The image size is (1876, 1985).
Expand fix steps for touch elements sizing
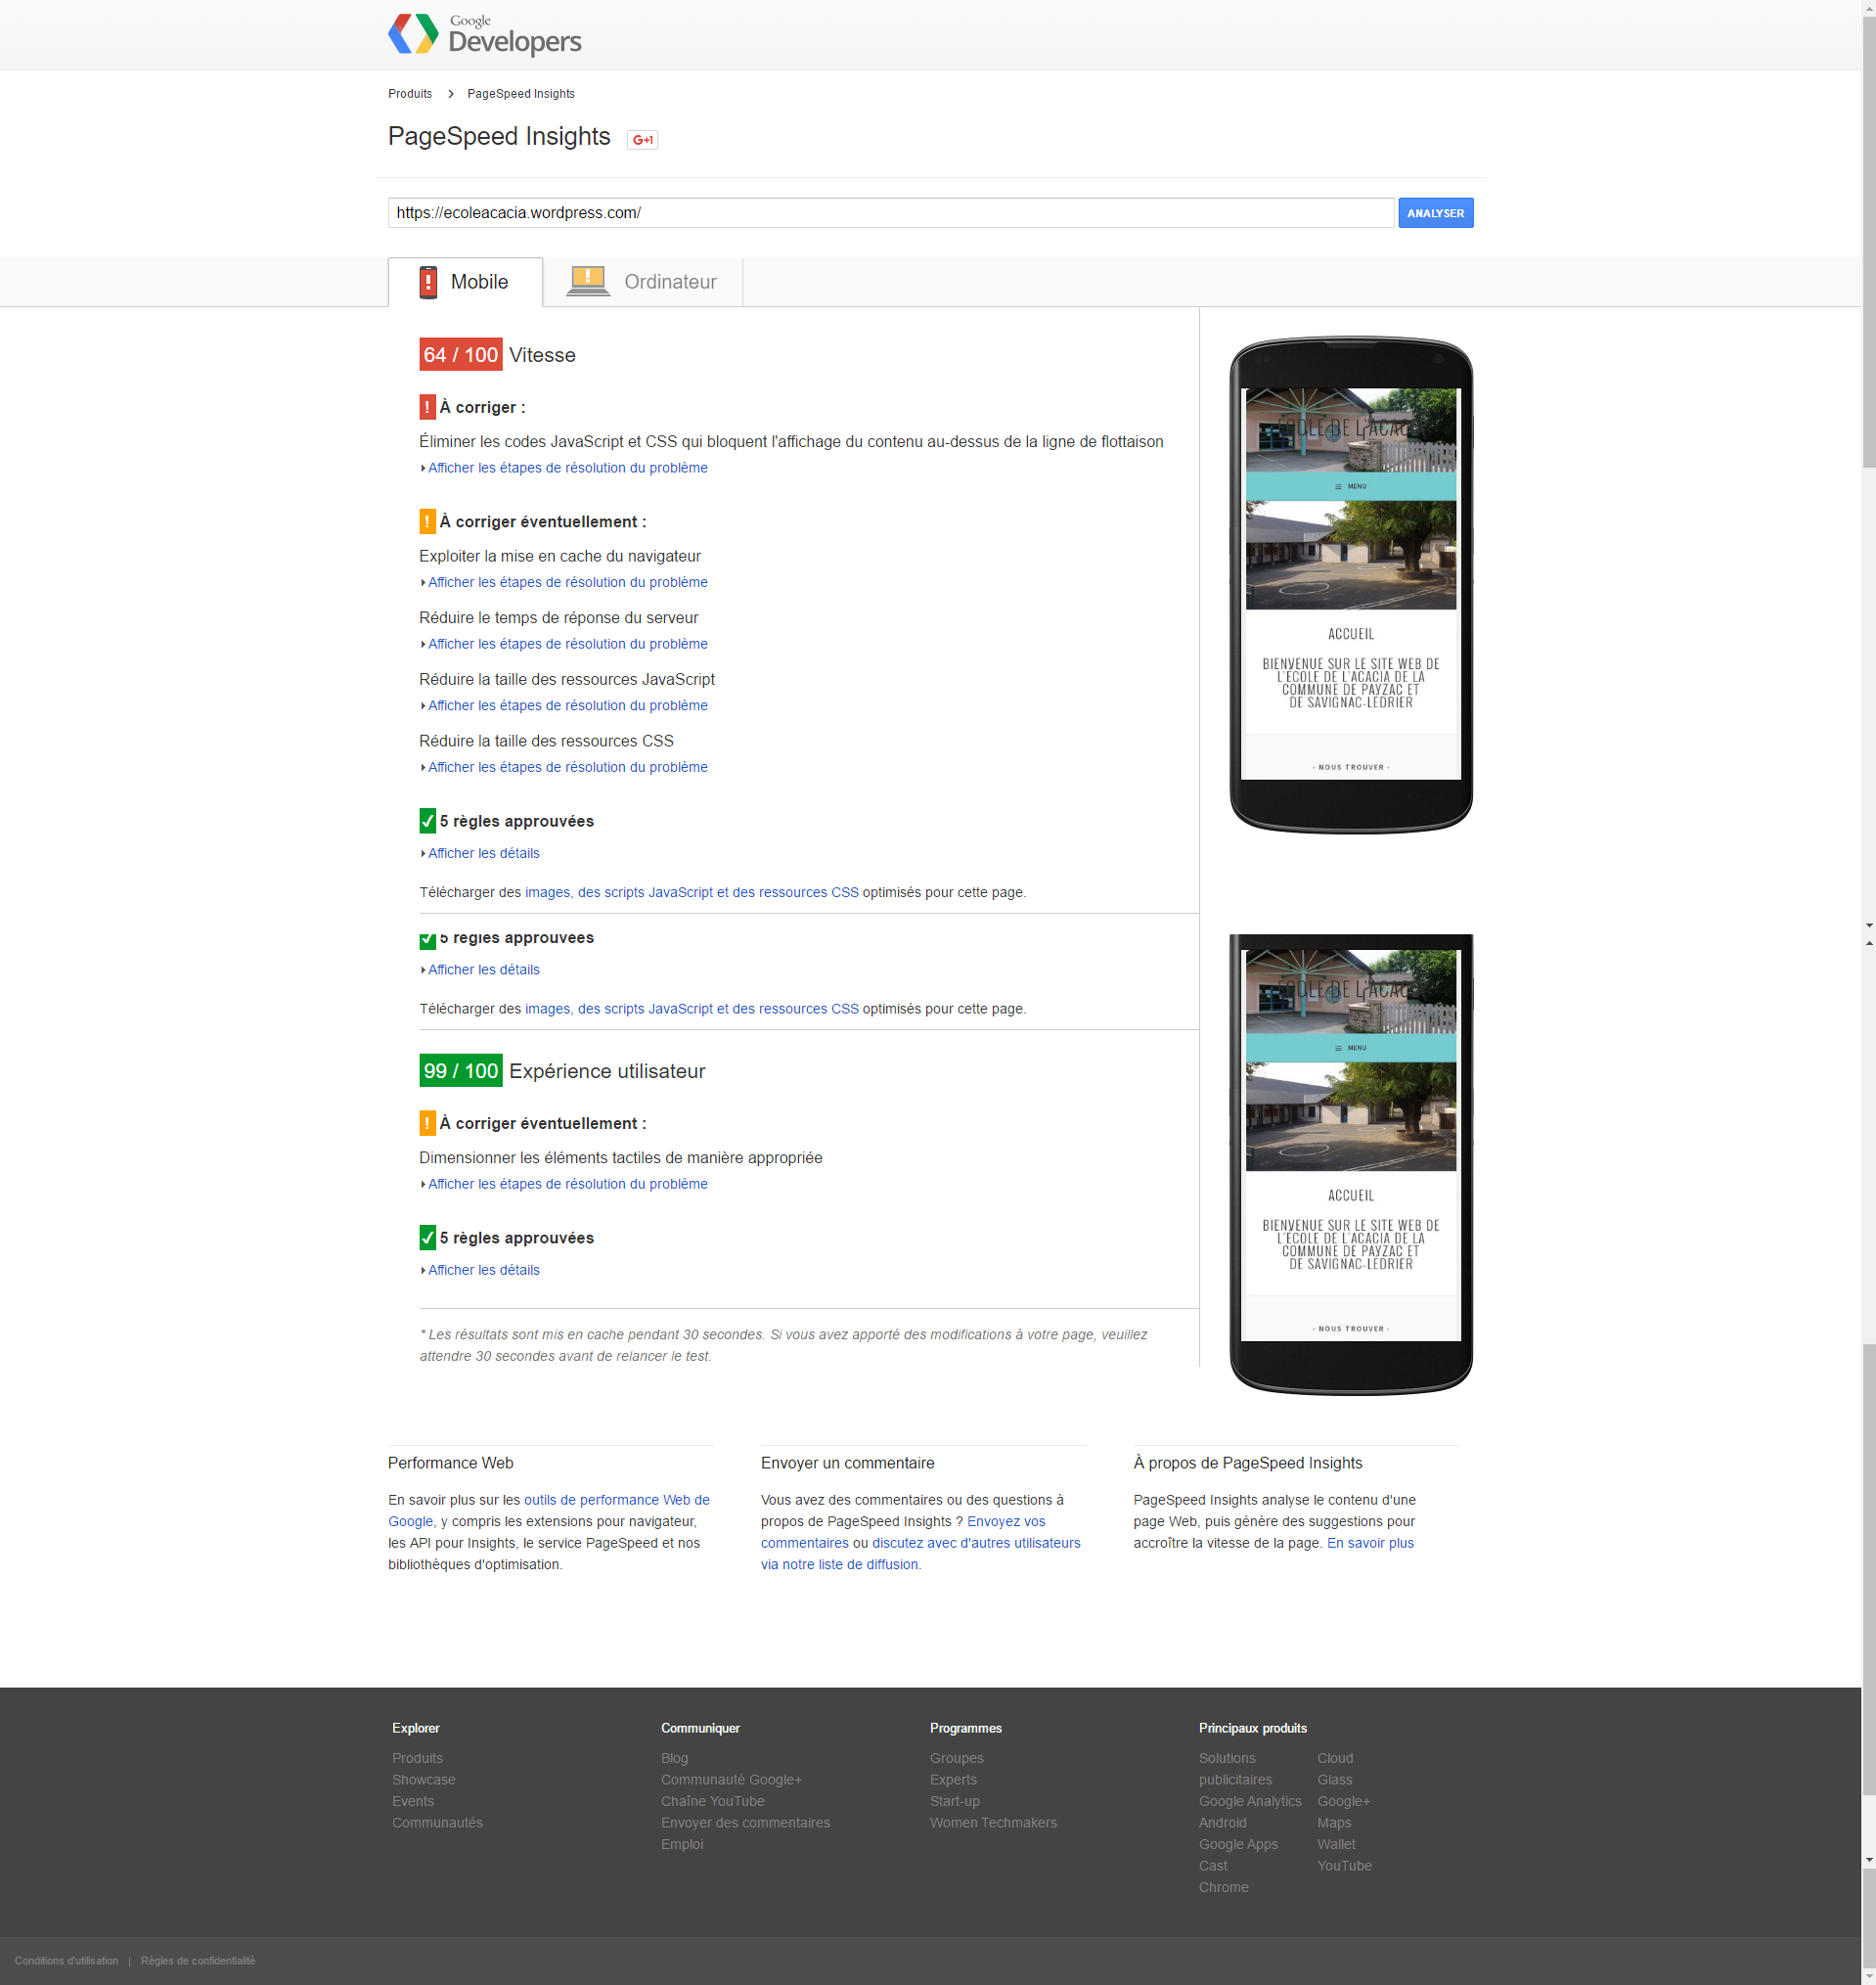(x=567, y=1184)
